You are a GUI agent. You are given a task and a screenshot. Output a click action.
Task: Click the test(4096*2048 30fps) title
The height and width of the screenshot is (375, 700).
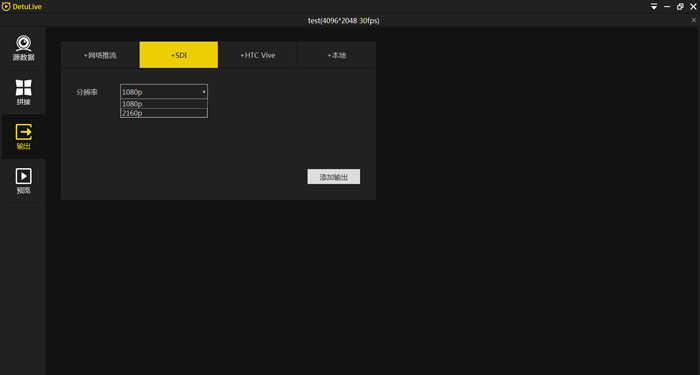click(x=344, y=21)
